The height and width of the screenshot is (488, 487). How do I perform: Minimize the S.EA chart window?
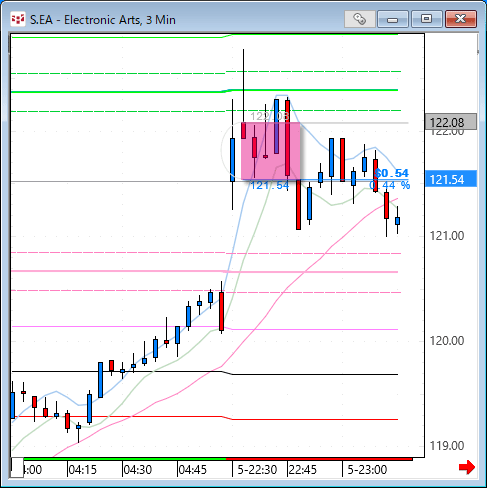point(393,19)
